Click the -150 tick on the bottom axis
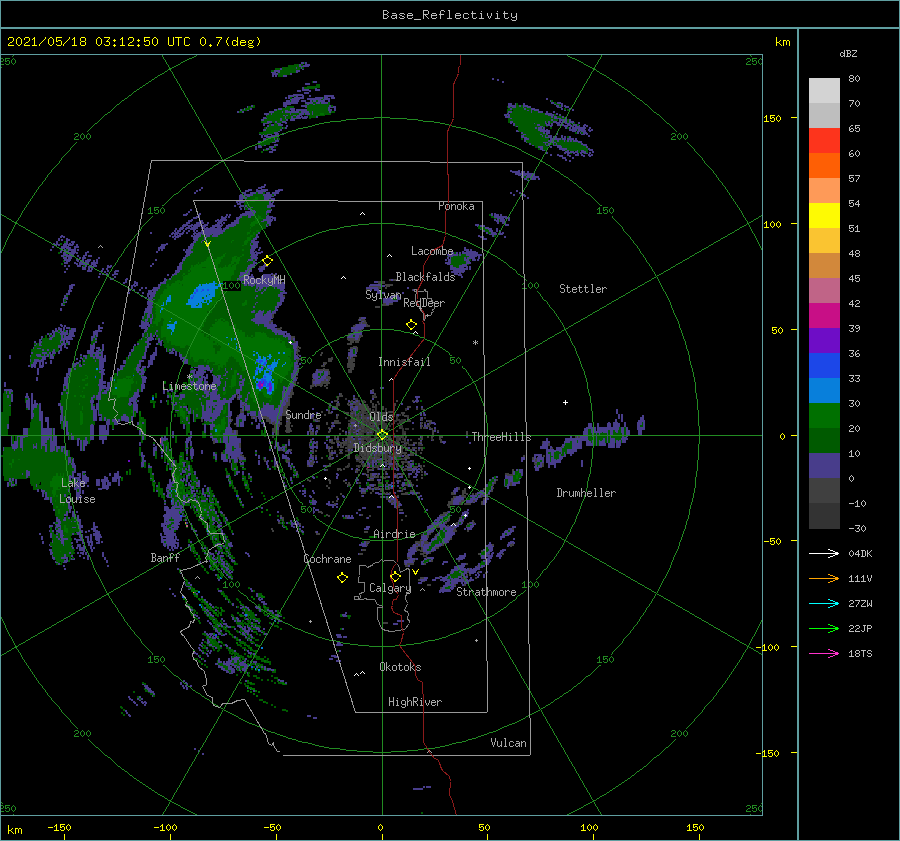Image resolution: width=900 pixels, height=841 pixels. tap(59, 827)
